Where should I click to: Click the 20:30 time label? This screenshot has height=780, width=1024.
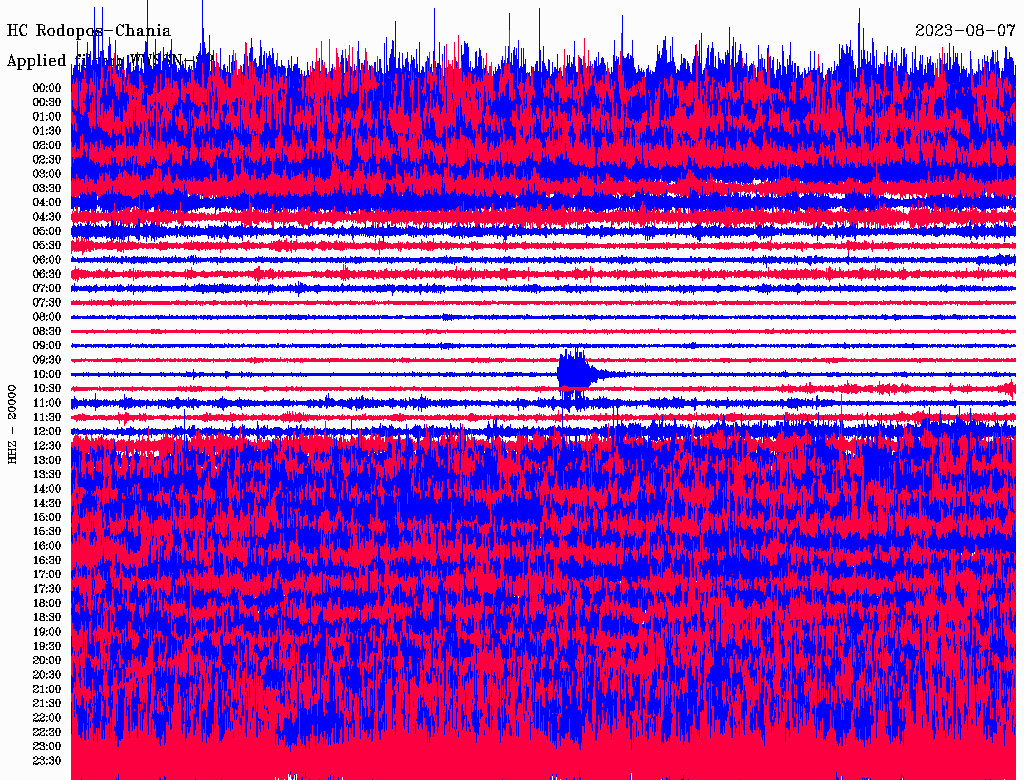pos(47,675)
